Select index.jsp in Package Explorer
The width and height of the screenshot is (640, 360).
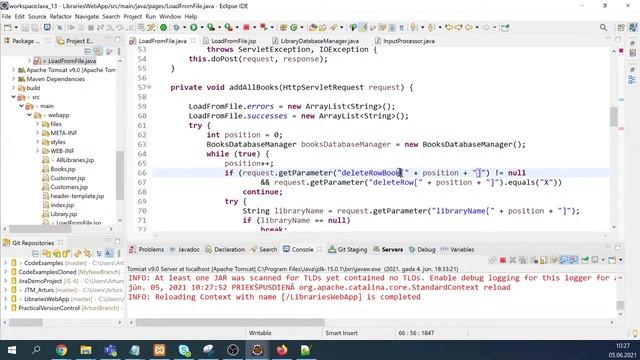tap(62, 205)
